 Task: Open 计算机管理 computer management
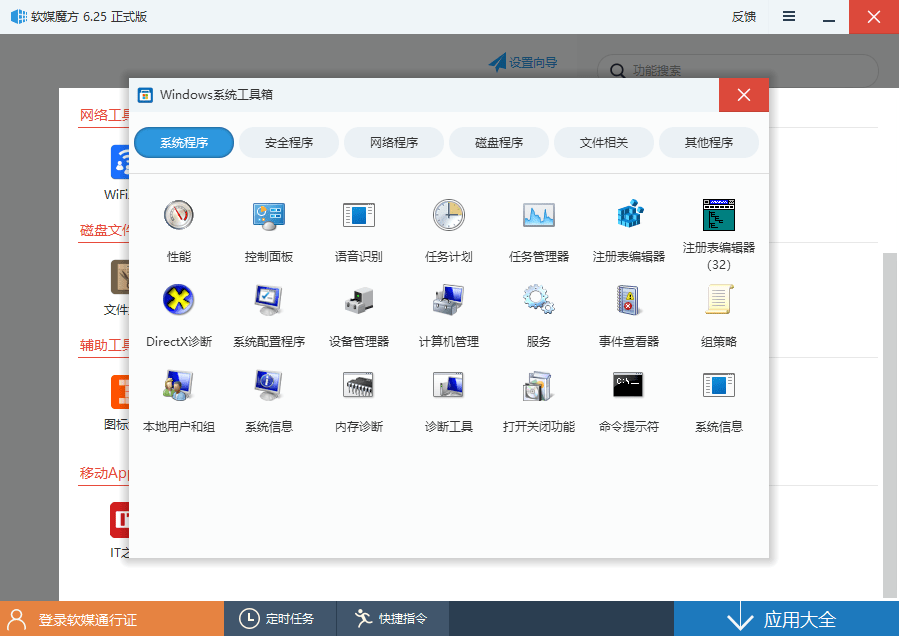pos(448,316)
